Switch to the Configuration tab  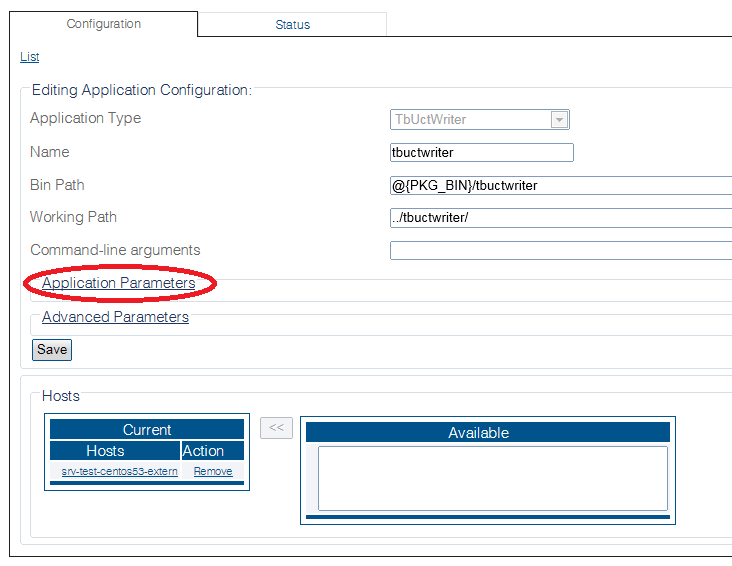(x=104, y=24)
